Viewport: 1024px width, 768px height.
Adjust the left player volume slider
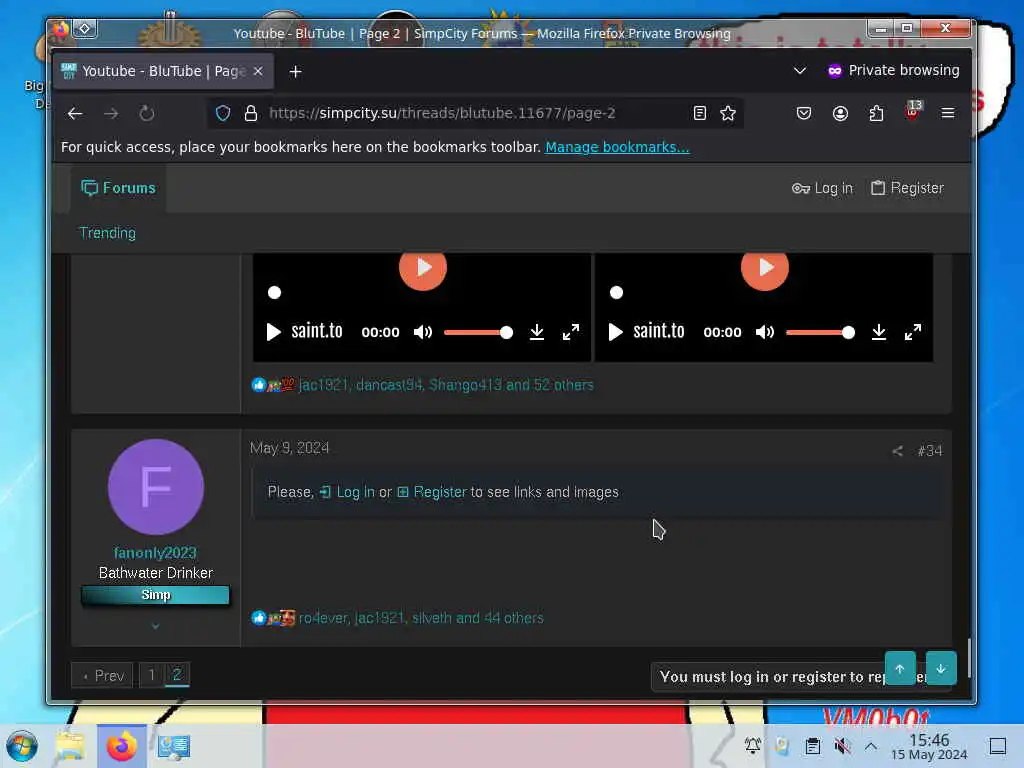[x=479, y=333]
